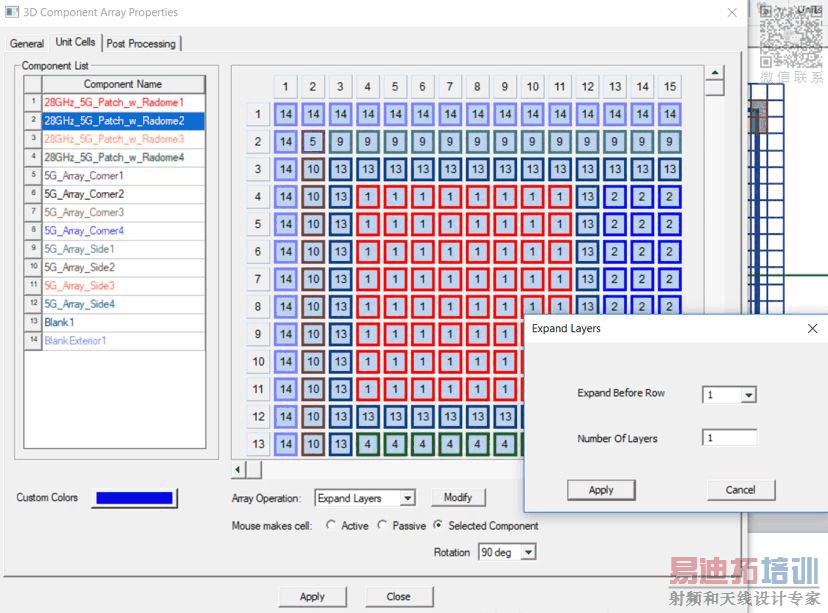Screen dimensions: 828x613
Task: Select the 5G_Array_Side3 component
Action: tap(123, 286)
